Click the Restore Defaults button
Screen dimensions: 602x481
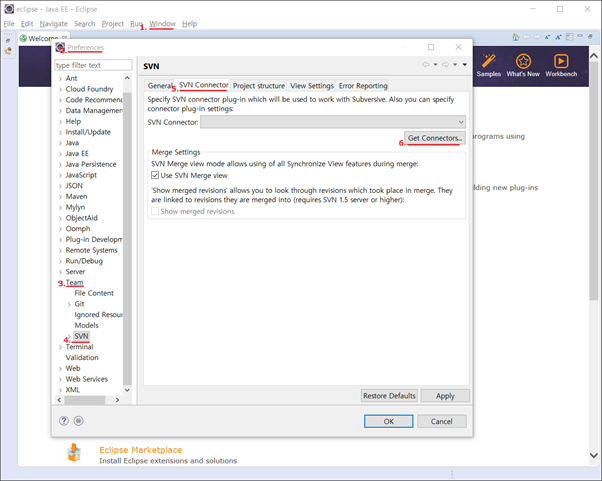tap(389, 396)
